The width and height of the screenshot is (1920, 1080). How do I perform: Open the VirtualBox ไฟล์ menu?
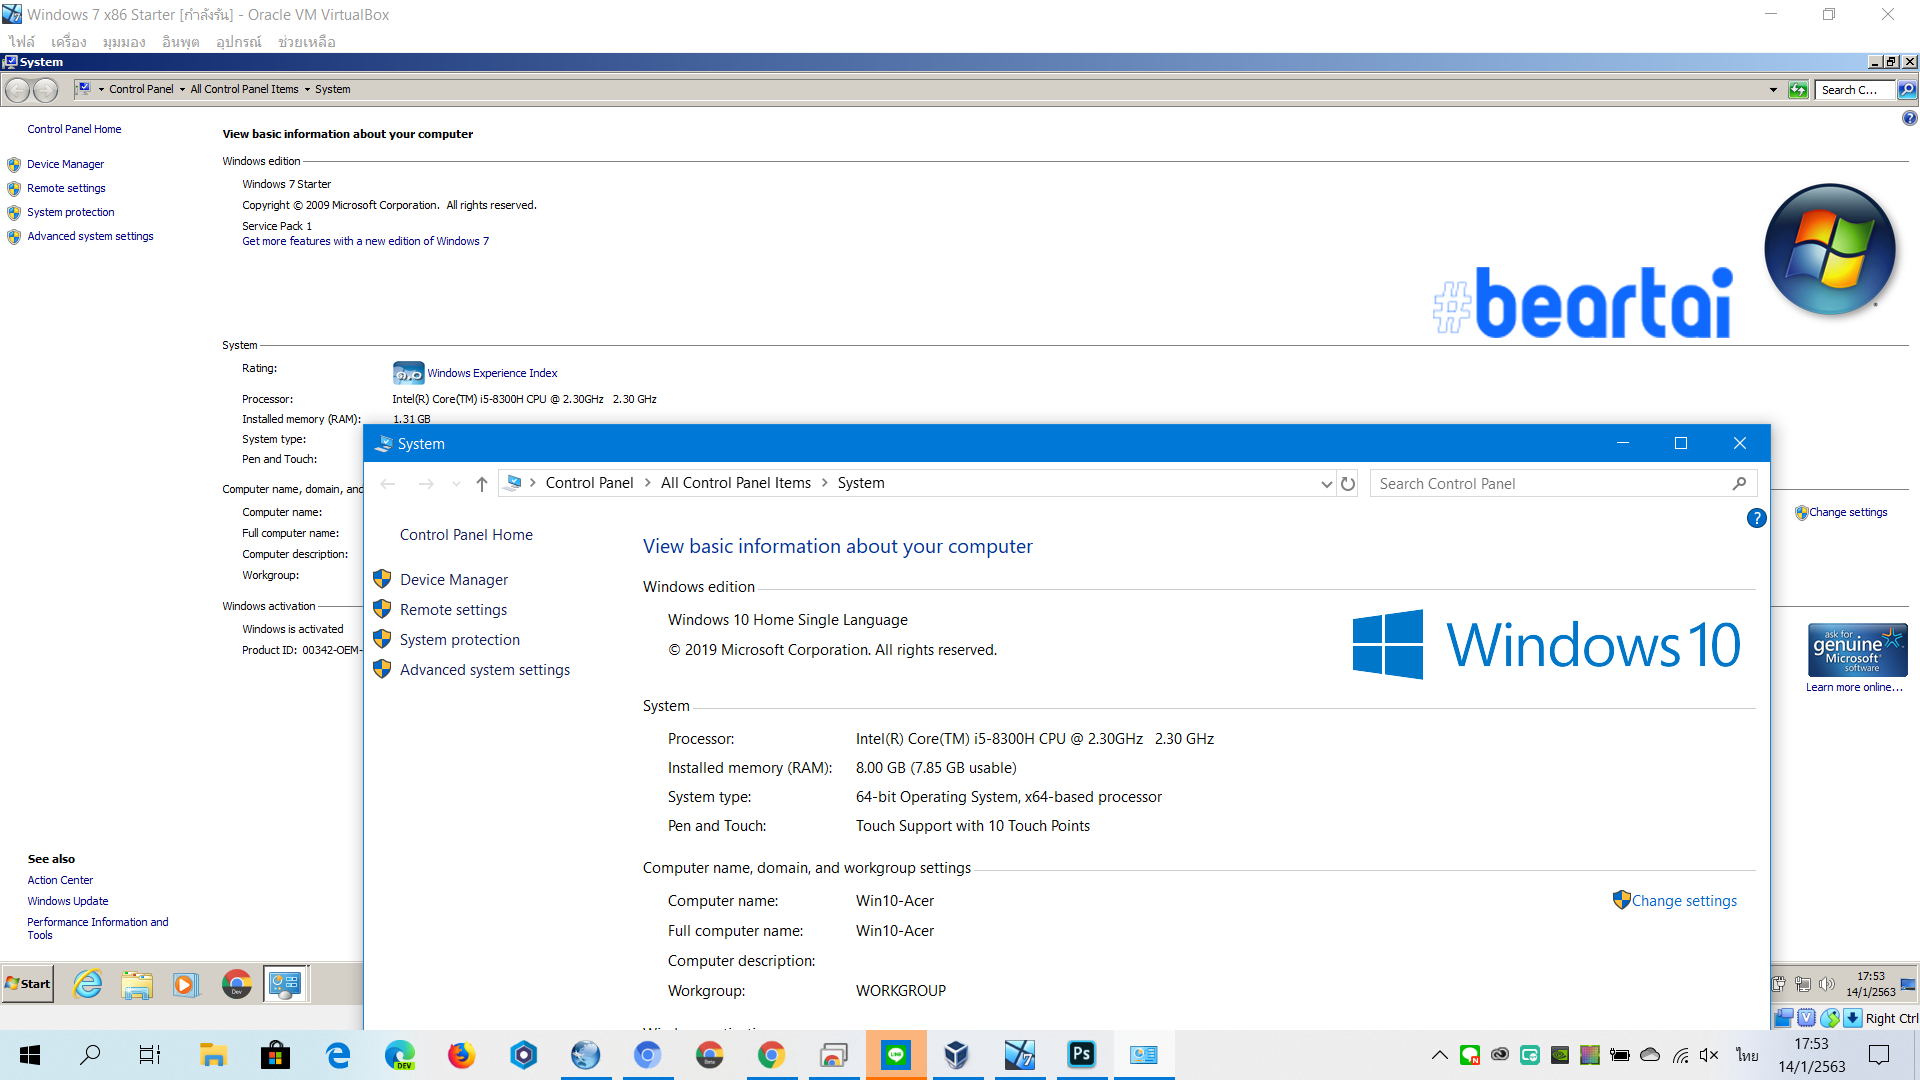(x=22, y=42)
